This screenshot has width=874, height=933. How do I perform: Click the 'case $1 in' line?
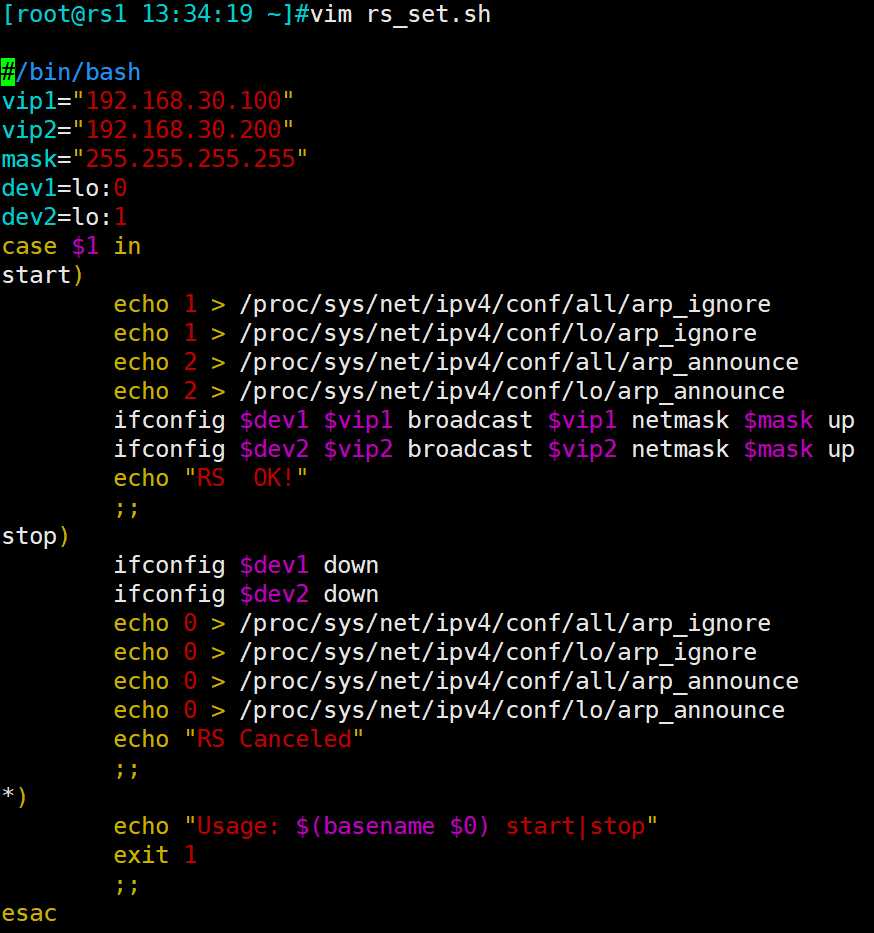[x=71, y=246]
